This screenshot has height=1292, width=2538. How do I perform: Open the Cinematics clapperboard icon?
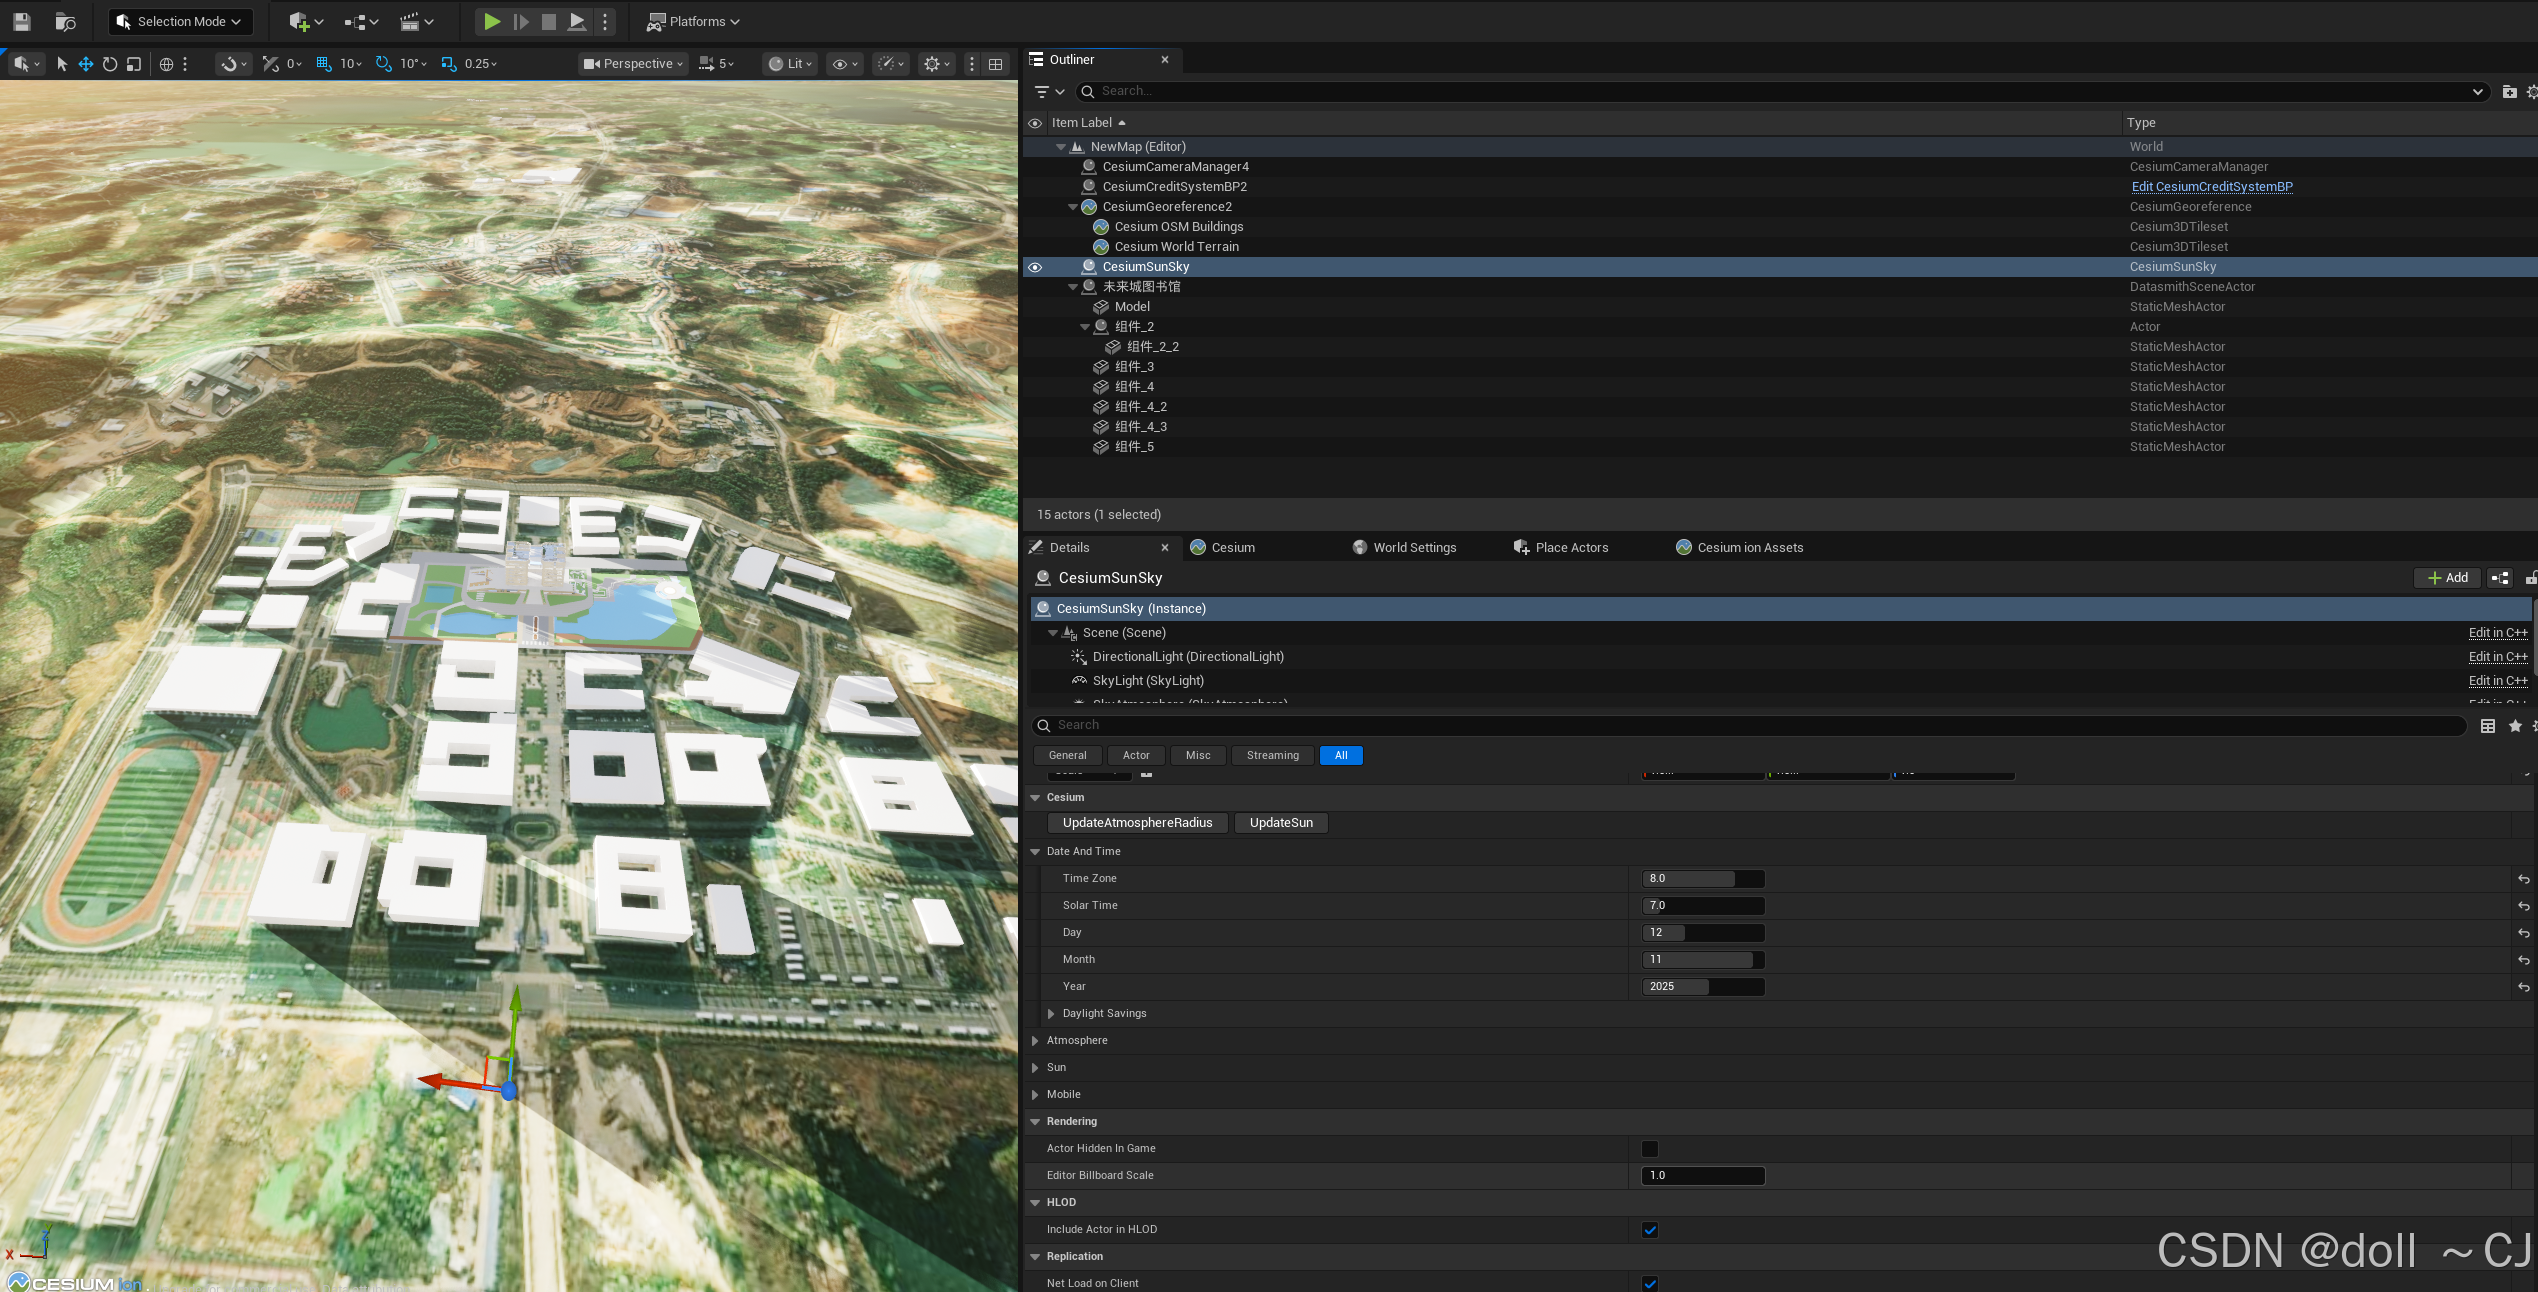pyautogui.click(x=413, y=21)
